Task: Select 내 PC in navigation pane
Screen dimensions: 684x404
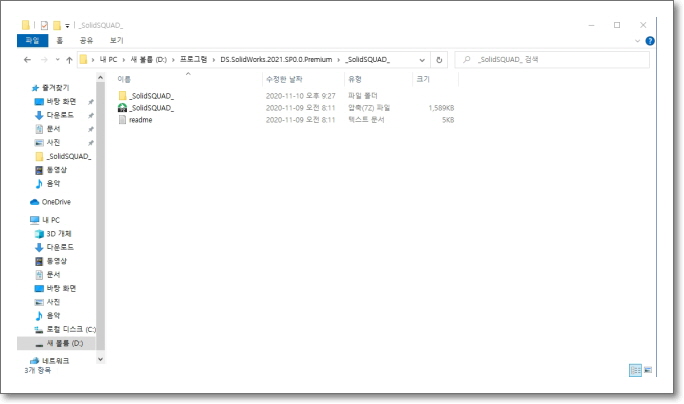Action: pos(45,220)
